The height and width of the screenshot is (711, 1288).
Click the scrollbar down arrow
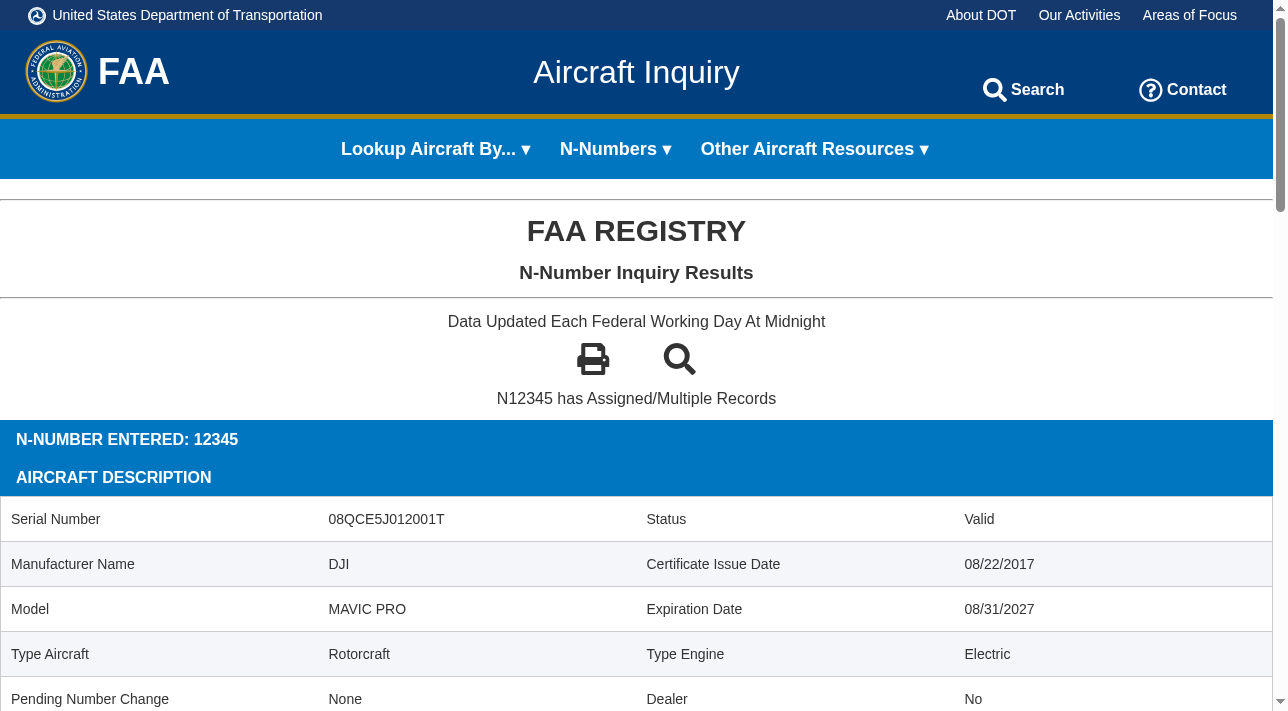tap(1280, 702)
